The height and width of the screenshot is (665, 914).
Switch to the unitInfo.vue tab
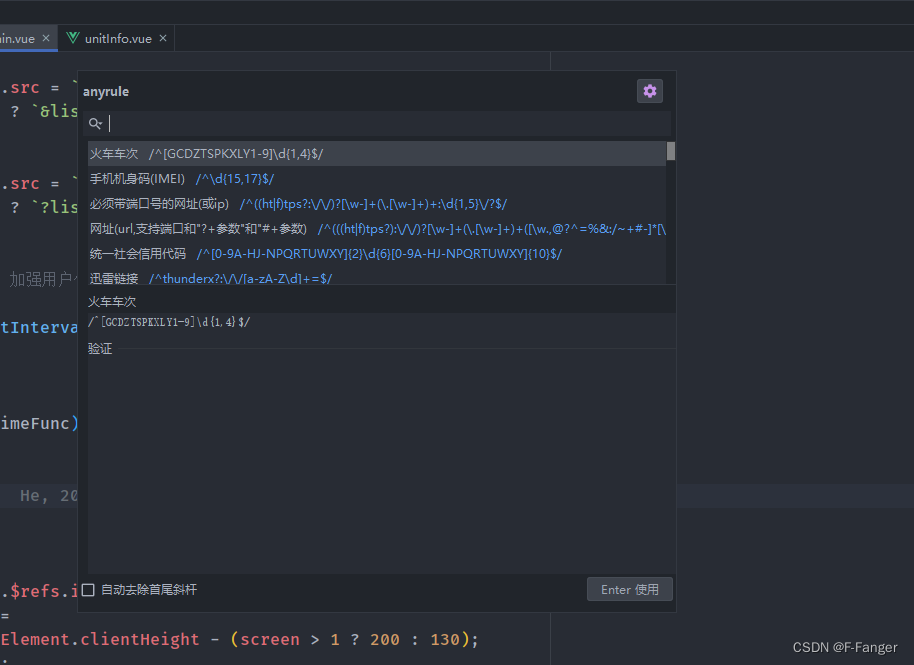117,38
